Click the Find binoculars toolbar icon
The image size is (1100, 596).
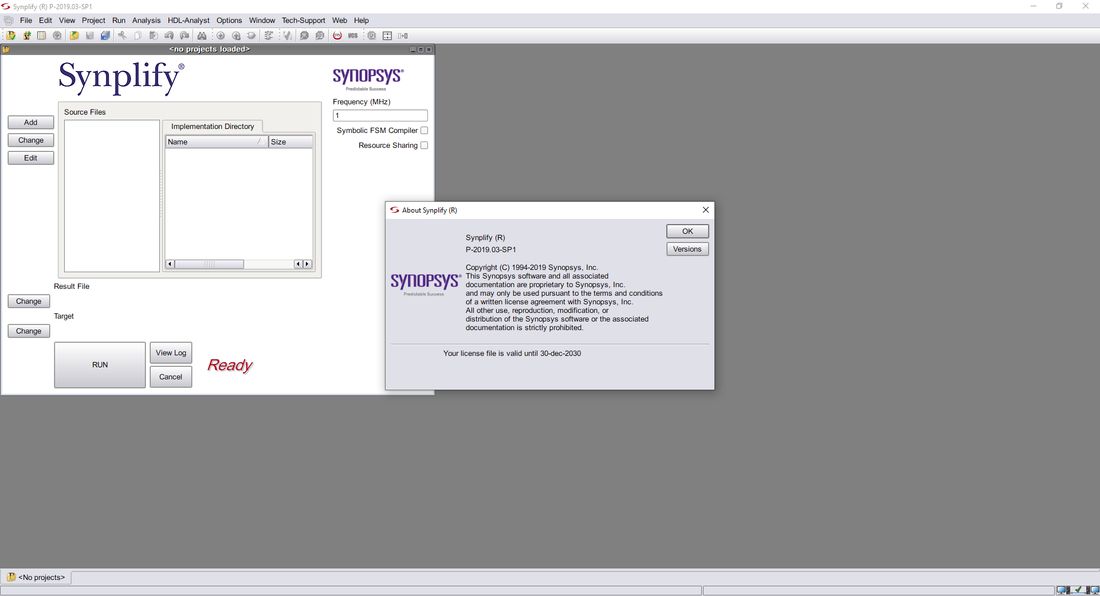point(201,35)
